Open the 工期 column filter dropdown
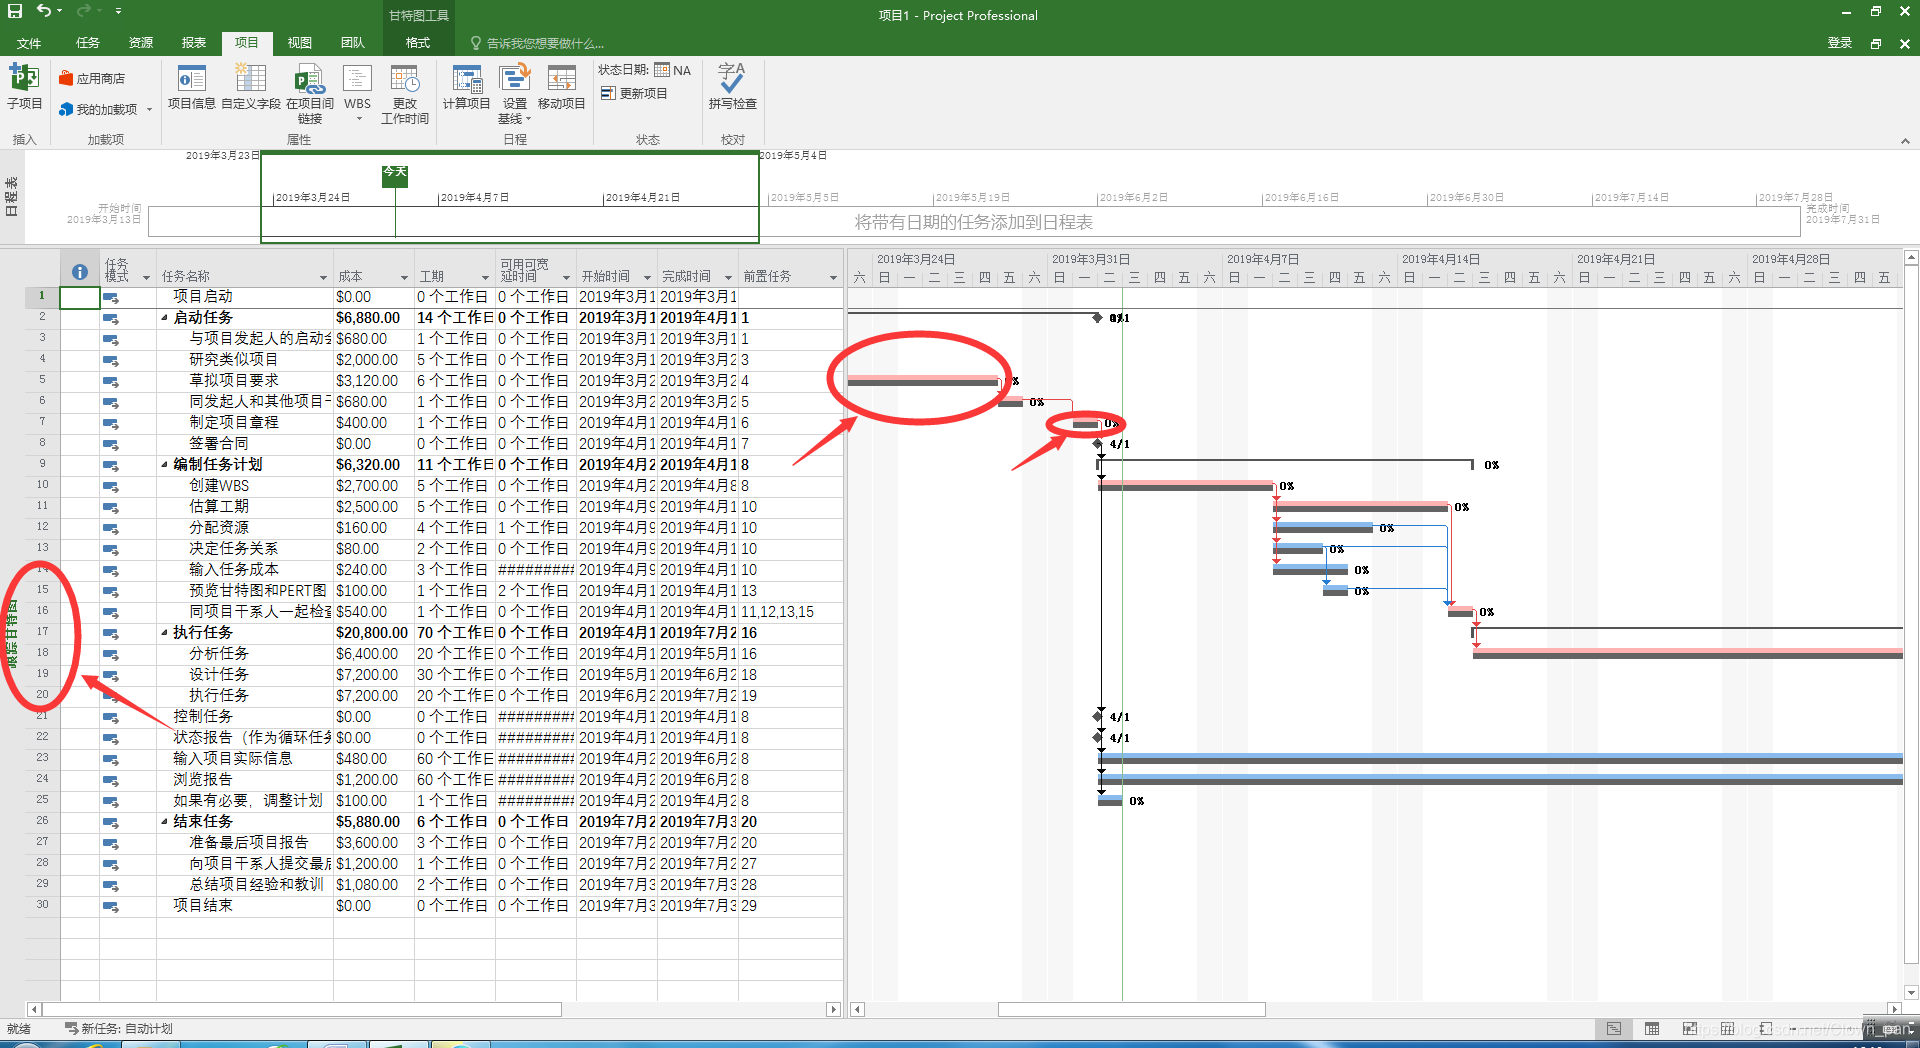Screen dimensions: 1920x1048 (485, 277)
